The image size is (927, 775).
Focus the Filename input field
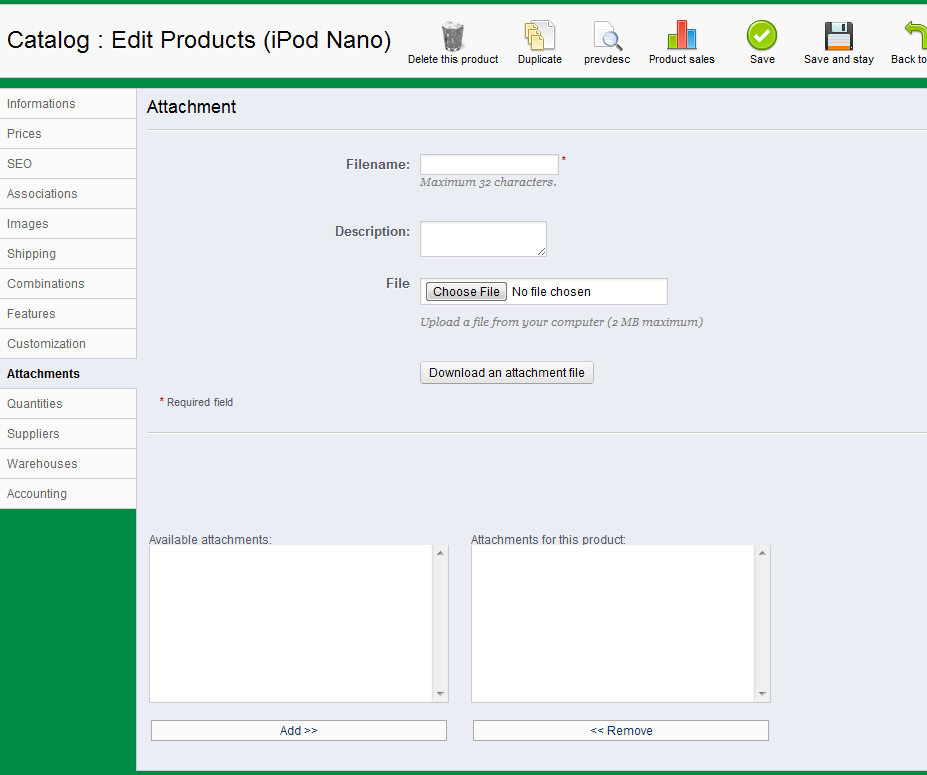pyautogui.click(x=489, y=165)
